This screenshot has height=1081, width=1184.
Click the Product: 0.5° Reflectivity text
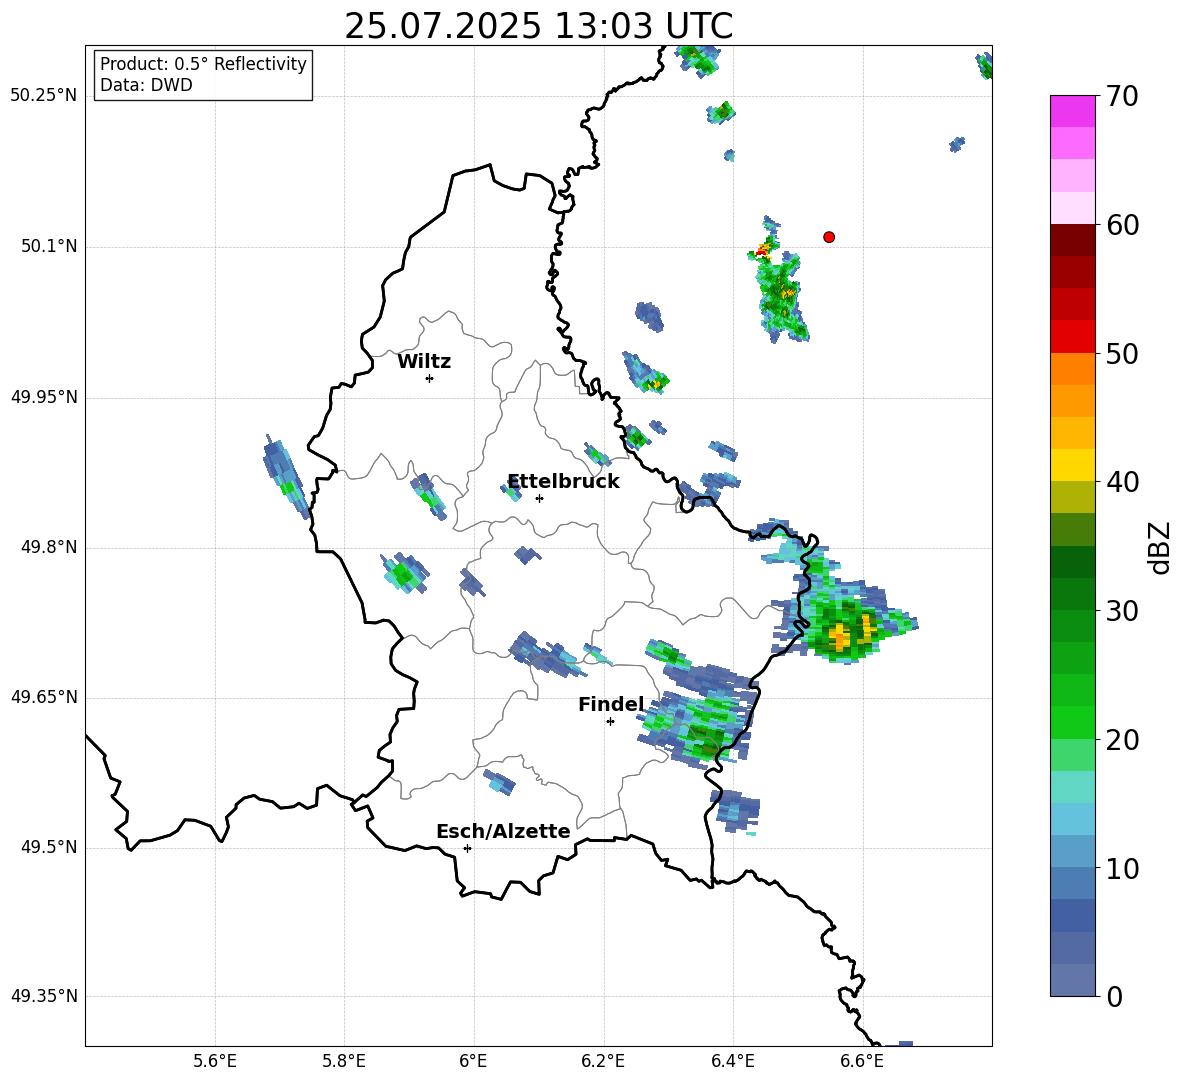[203, 64]
